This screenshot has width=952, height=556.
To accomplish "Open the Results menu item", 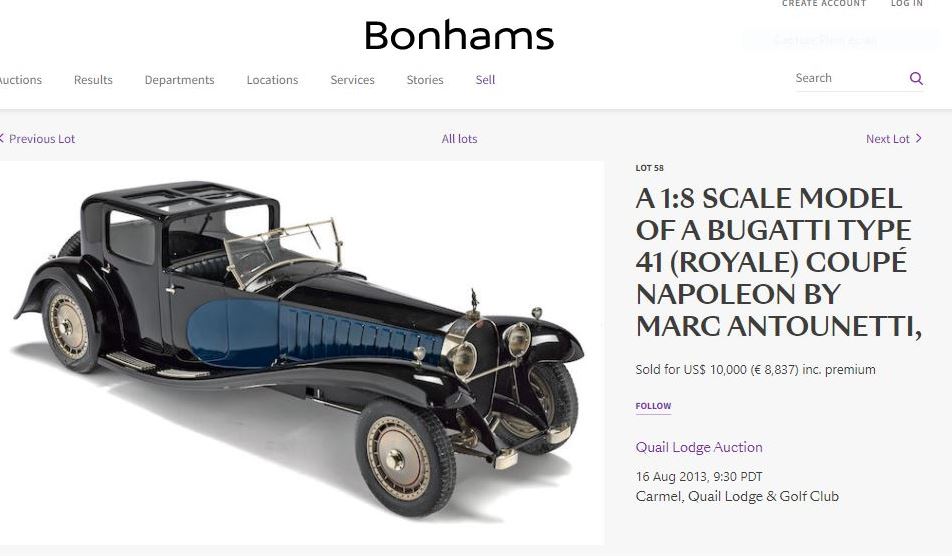I will [93, 80].
